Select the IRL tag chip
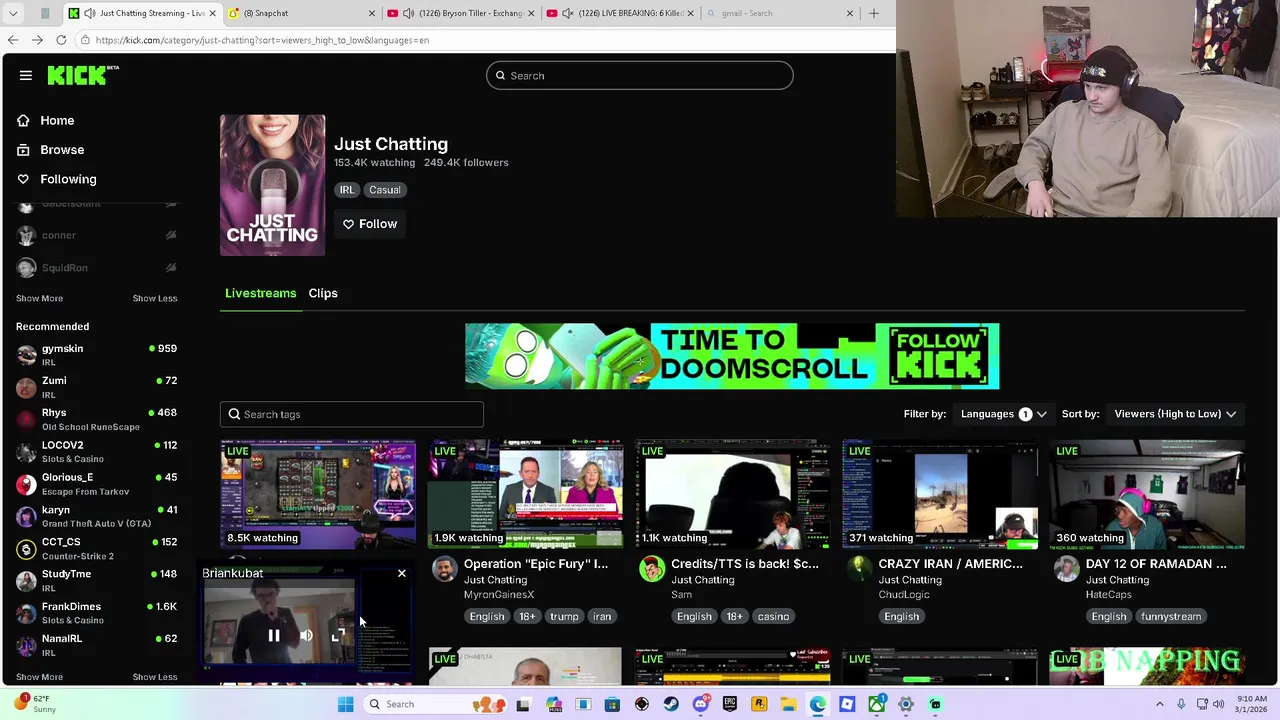Screen dimensions: 1280x720 [x=346, y=190]
